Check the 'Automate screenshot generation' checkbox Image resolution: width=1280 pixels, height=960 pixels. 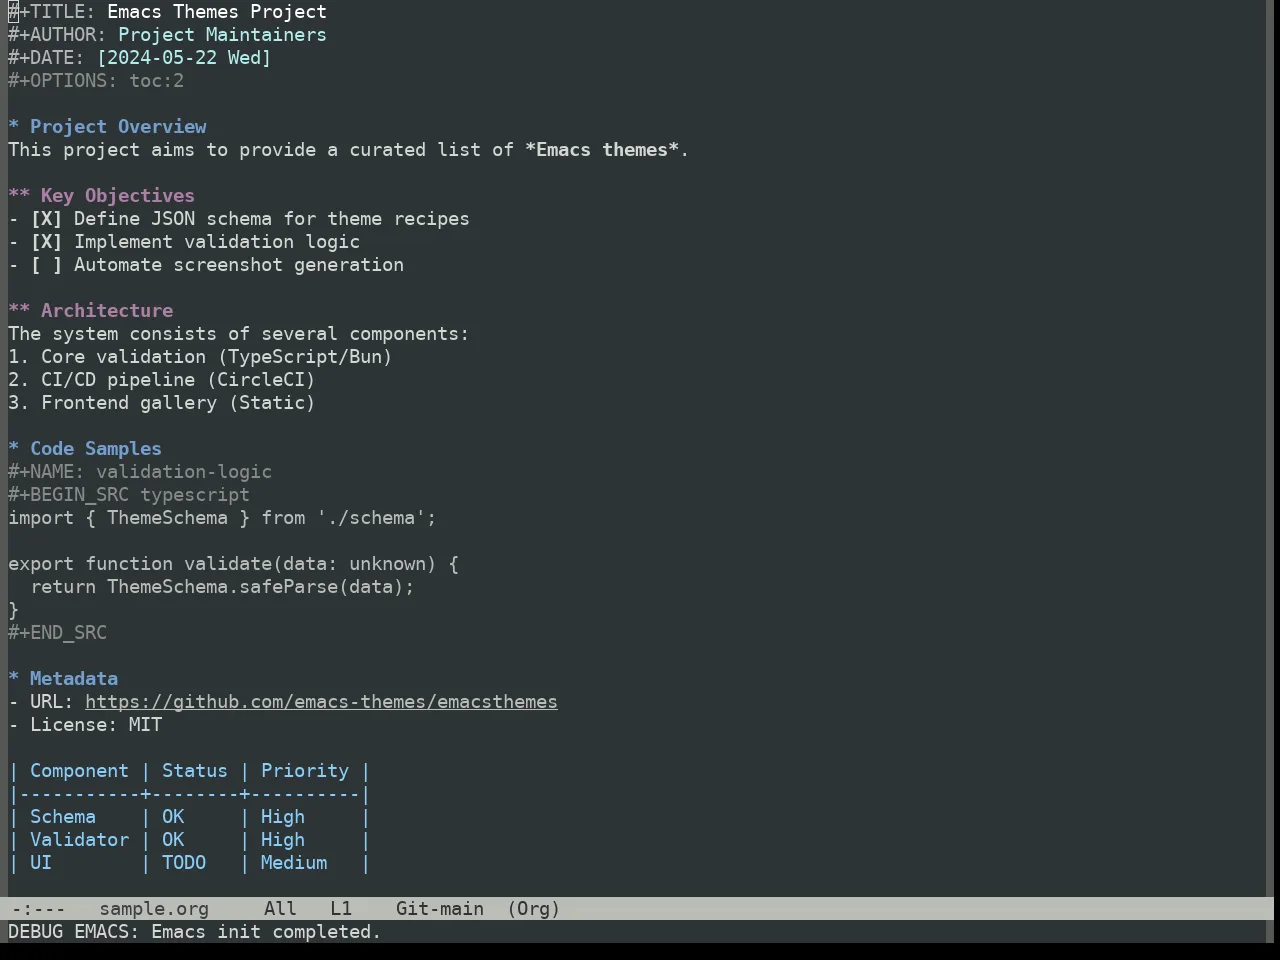[x=46, y=265]
